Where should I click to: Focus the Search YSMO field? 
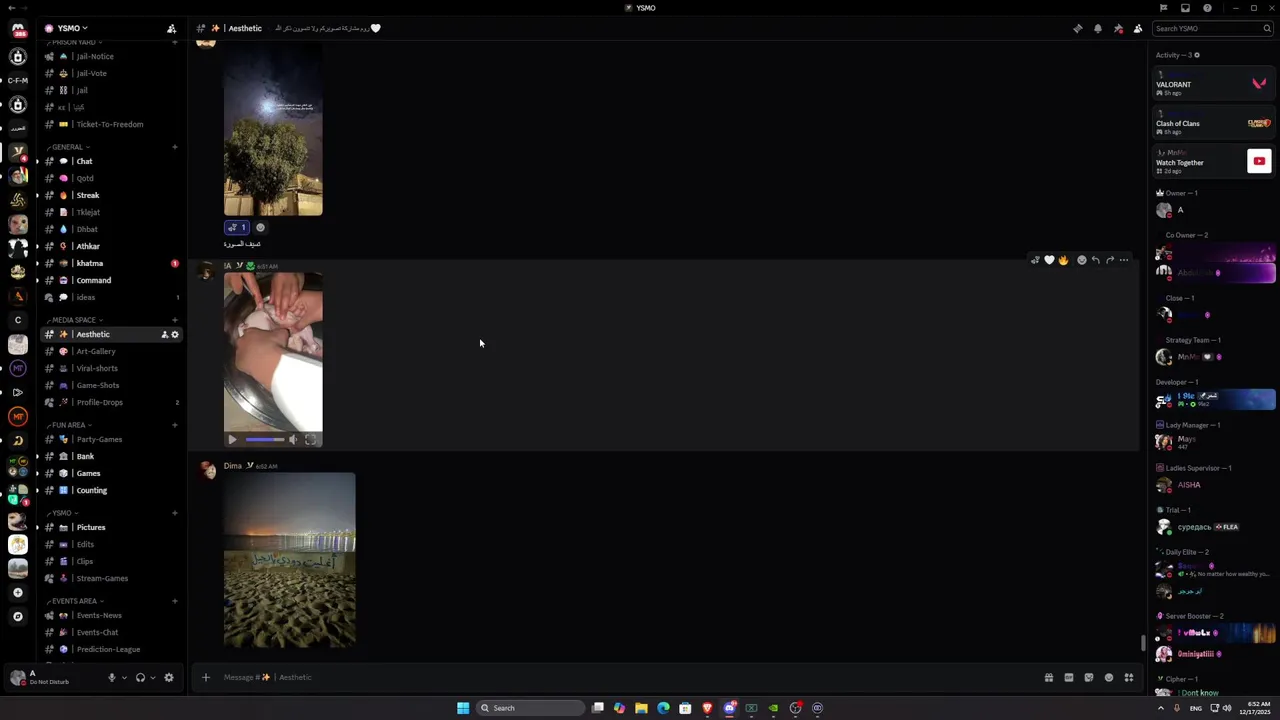[x=1212, y=28]
